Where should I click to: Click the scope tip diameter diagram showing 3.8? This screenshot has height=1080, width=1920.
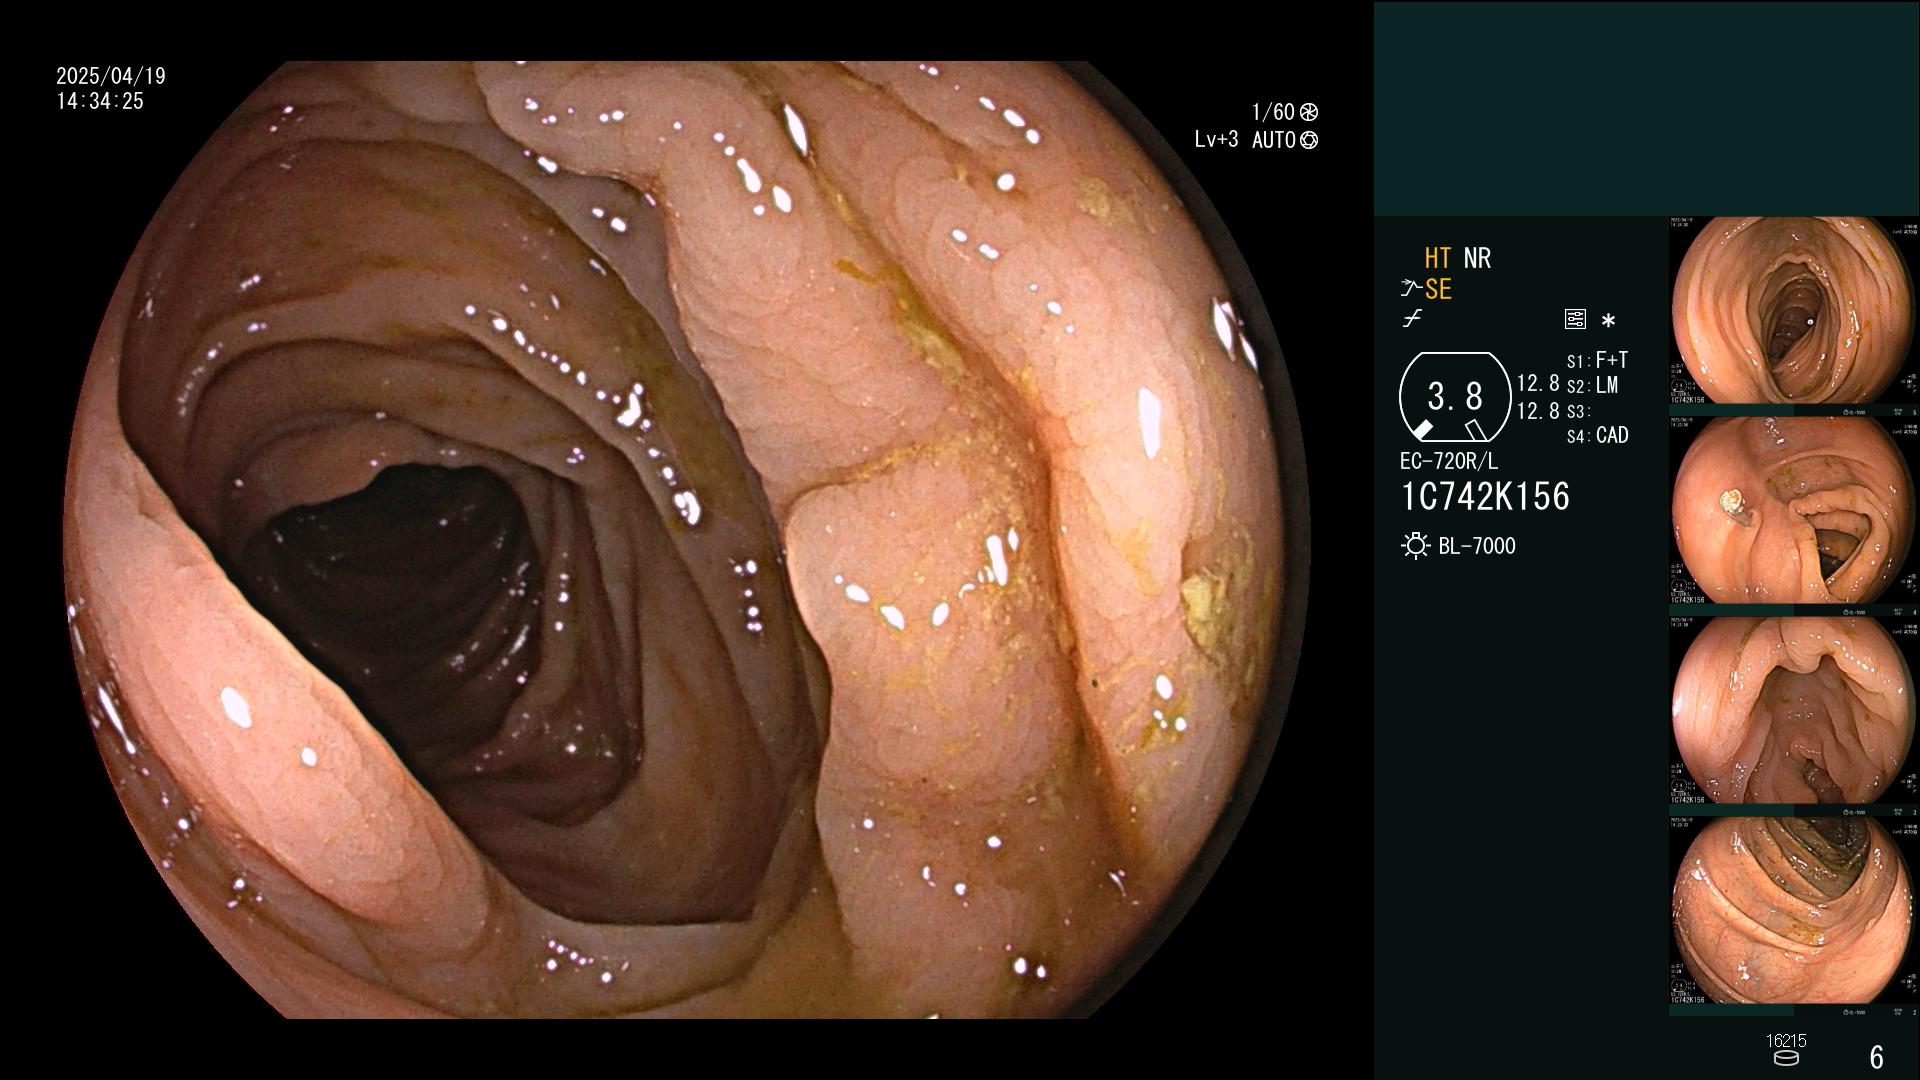[x=1455, y=397]
